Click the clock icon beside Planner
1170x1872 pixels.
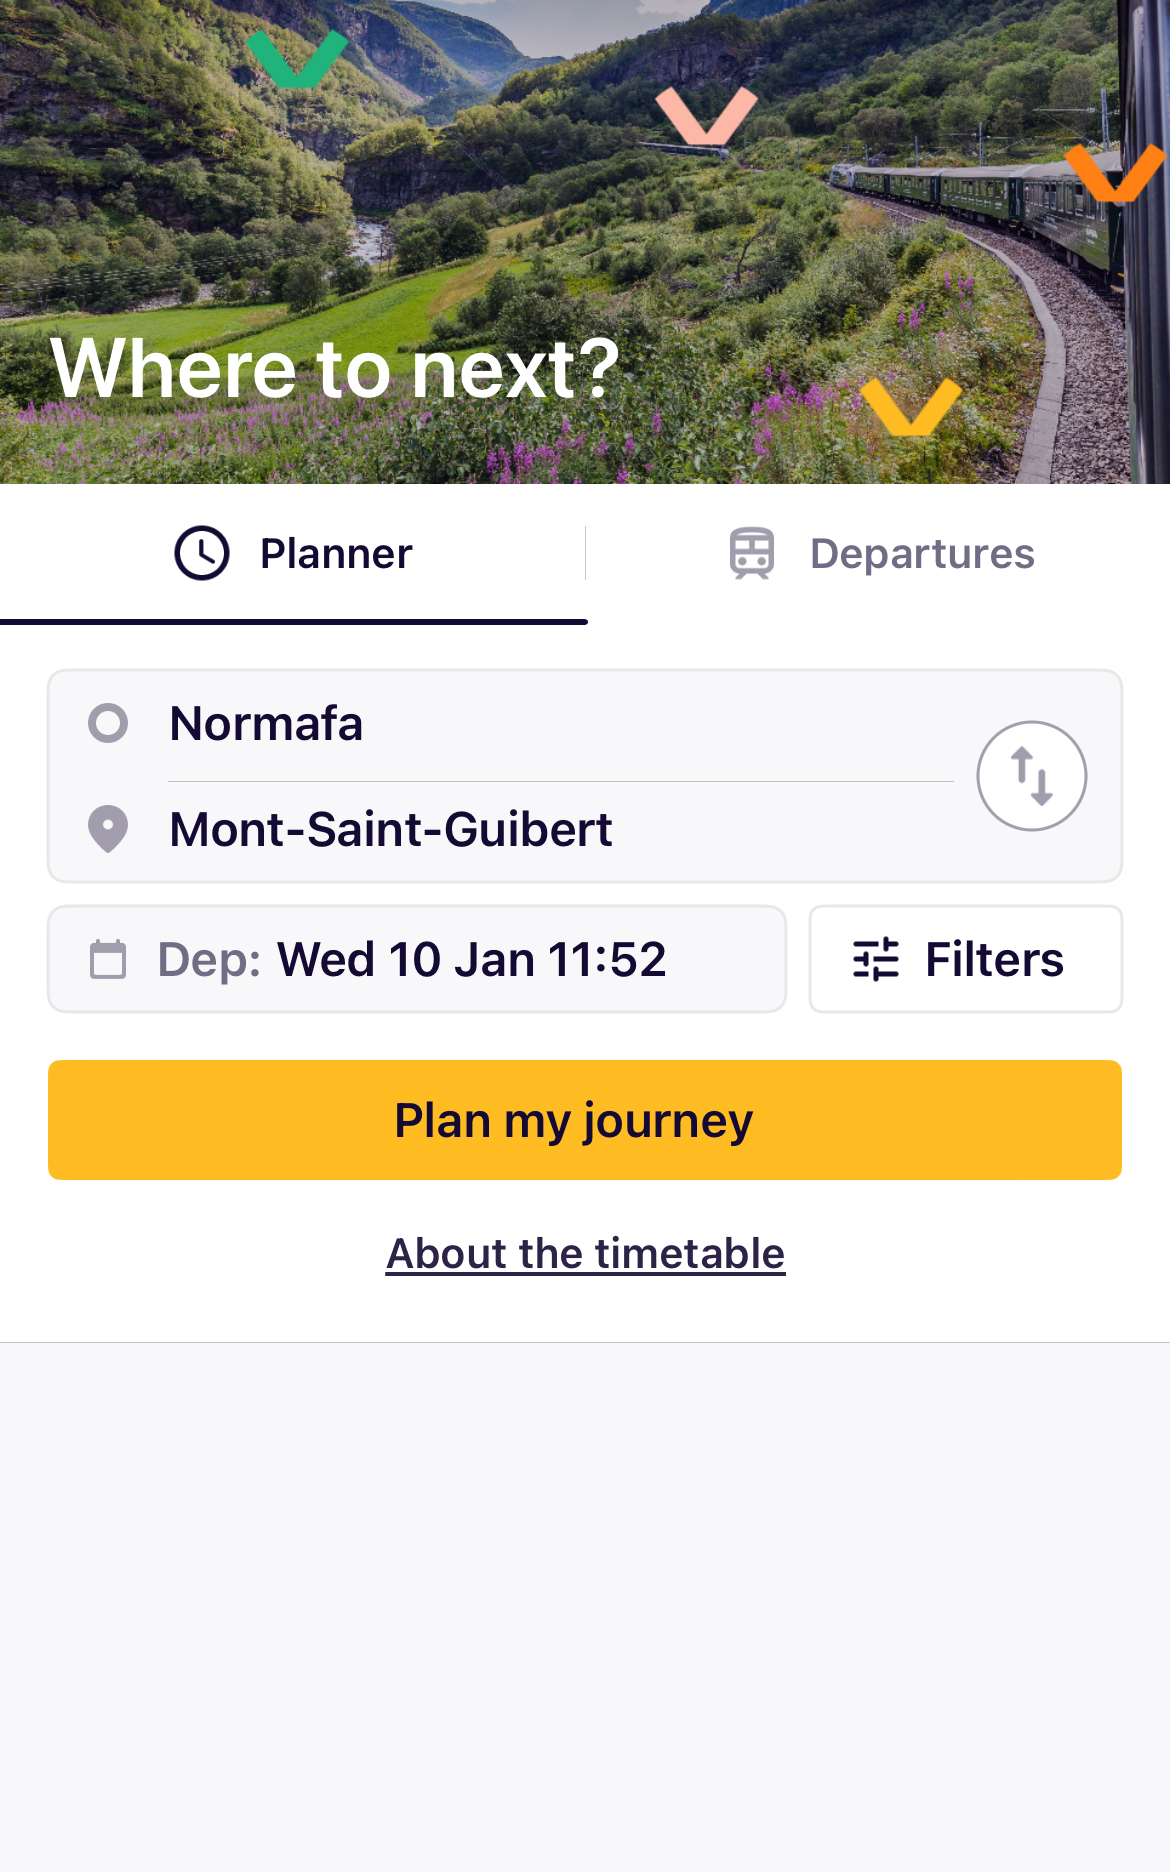[202, 553]
